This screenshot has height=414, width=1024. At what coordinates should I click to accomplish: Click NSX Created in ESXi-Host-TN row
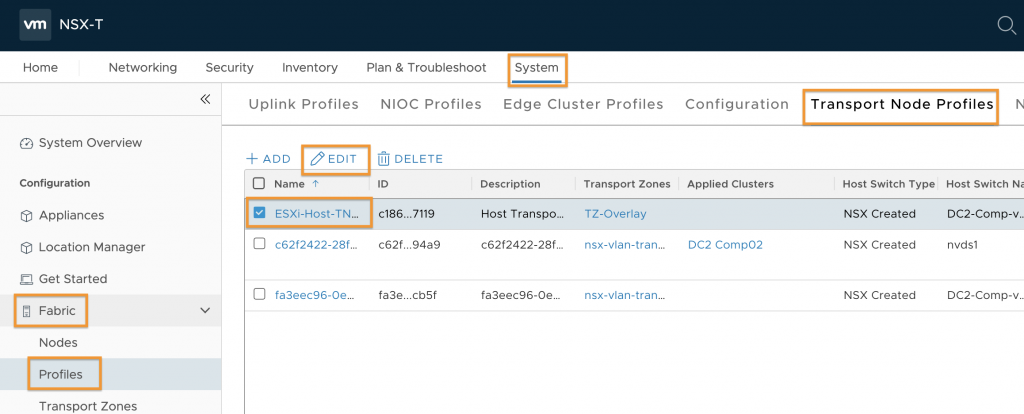pyautogui.click(x=880, y=214)
